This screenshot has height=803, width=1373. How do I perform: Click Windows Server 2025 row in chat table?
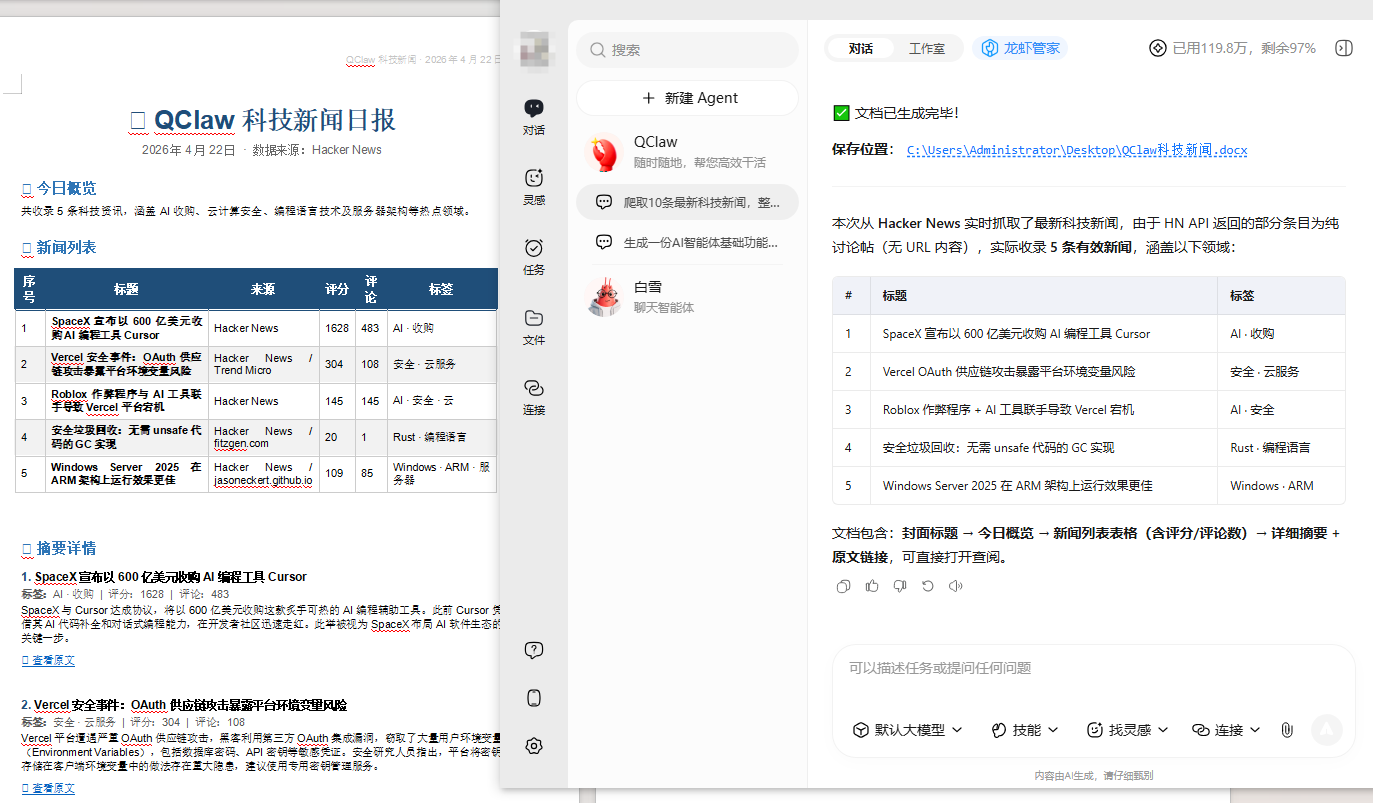pos(1089,486)
